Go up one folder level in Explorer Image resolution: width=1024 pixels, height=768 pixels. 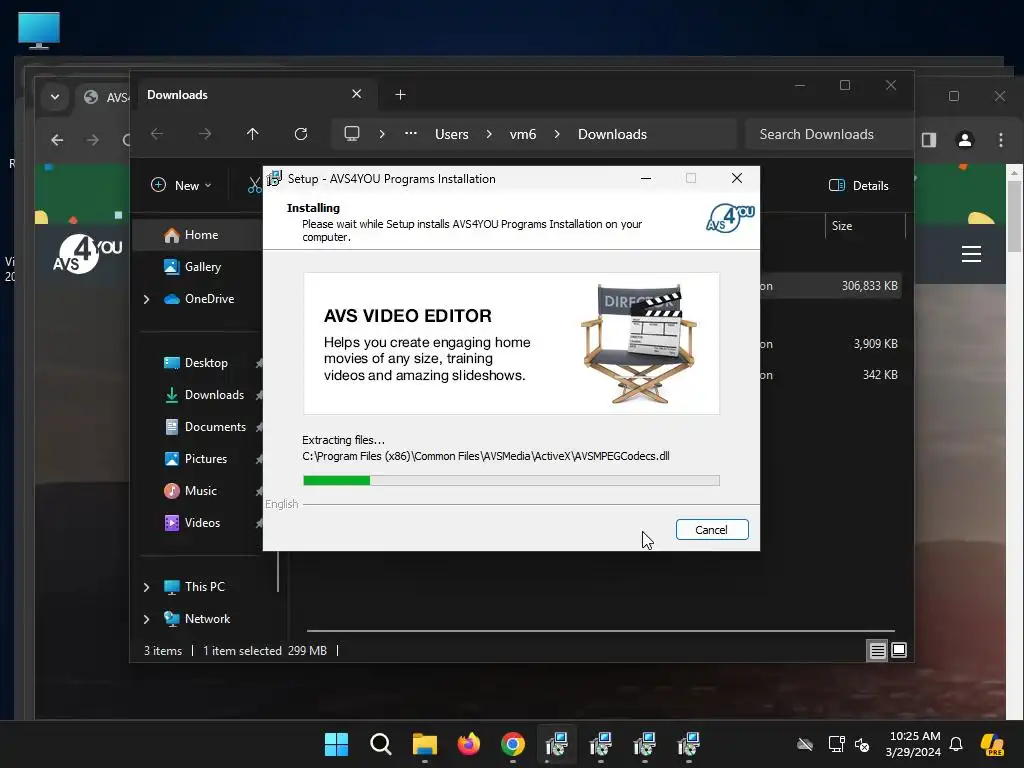pyautogui.click(x=253, y=134)
